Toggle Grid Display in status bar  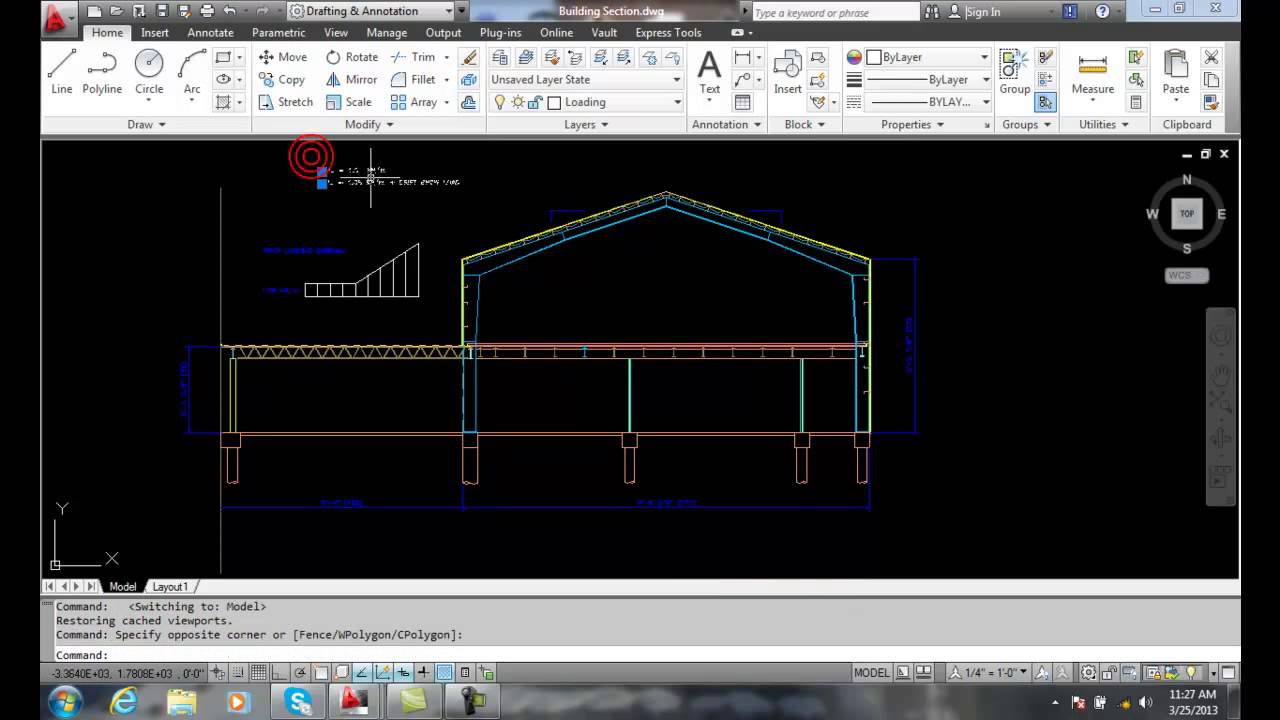coord(258,673)
